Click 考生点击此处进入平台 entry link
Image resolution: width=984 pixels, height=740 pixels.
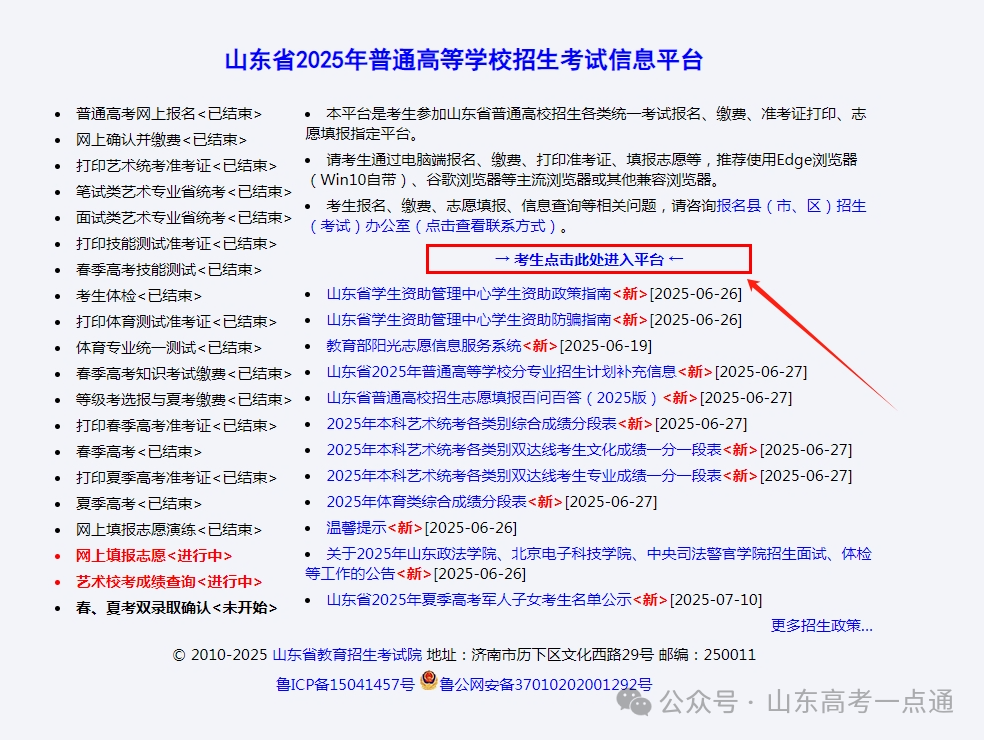589,260
